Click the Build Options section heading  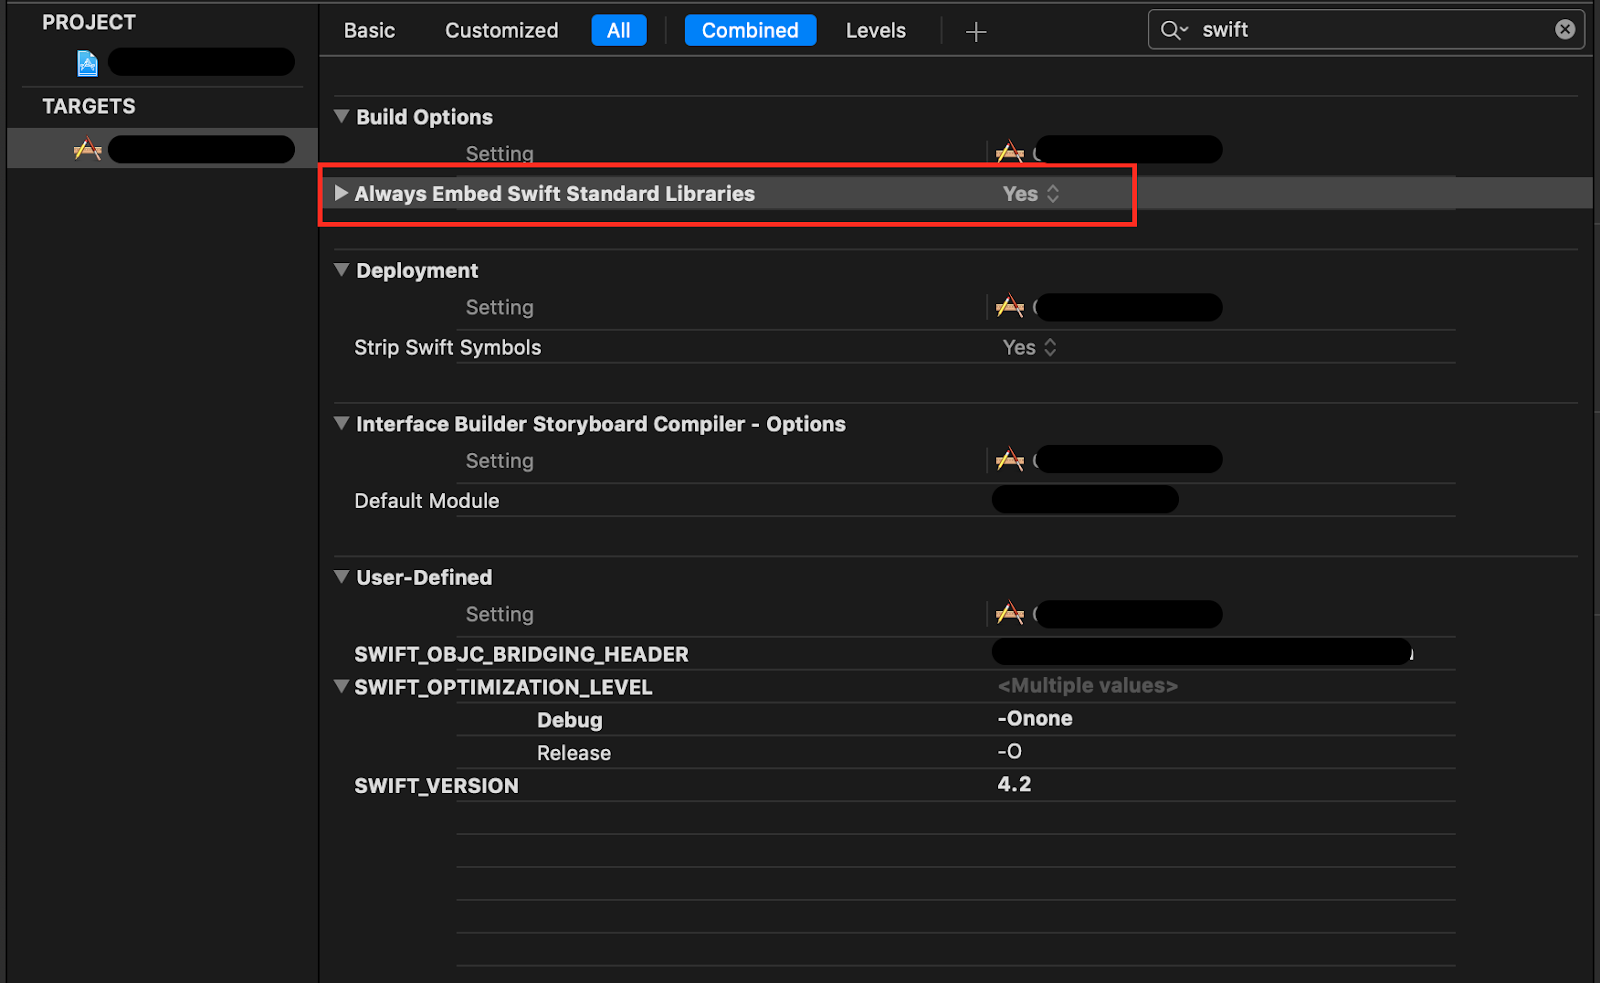click(x=424, y=117)
